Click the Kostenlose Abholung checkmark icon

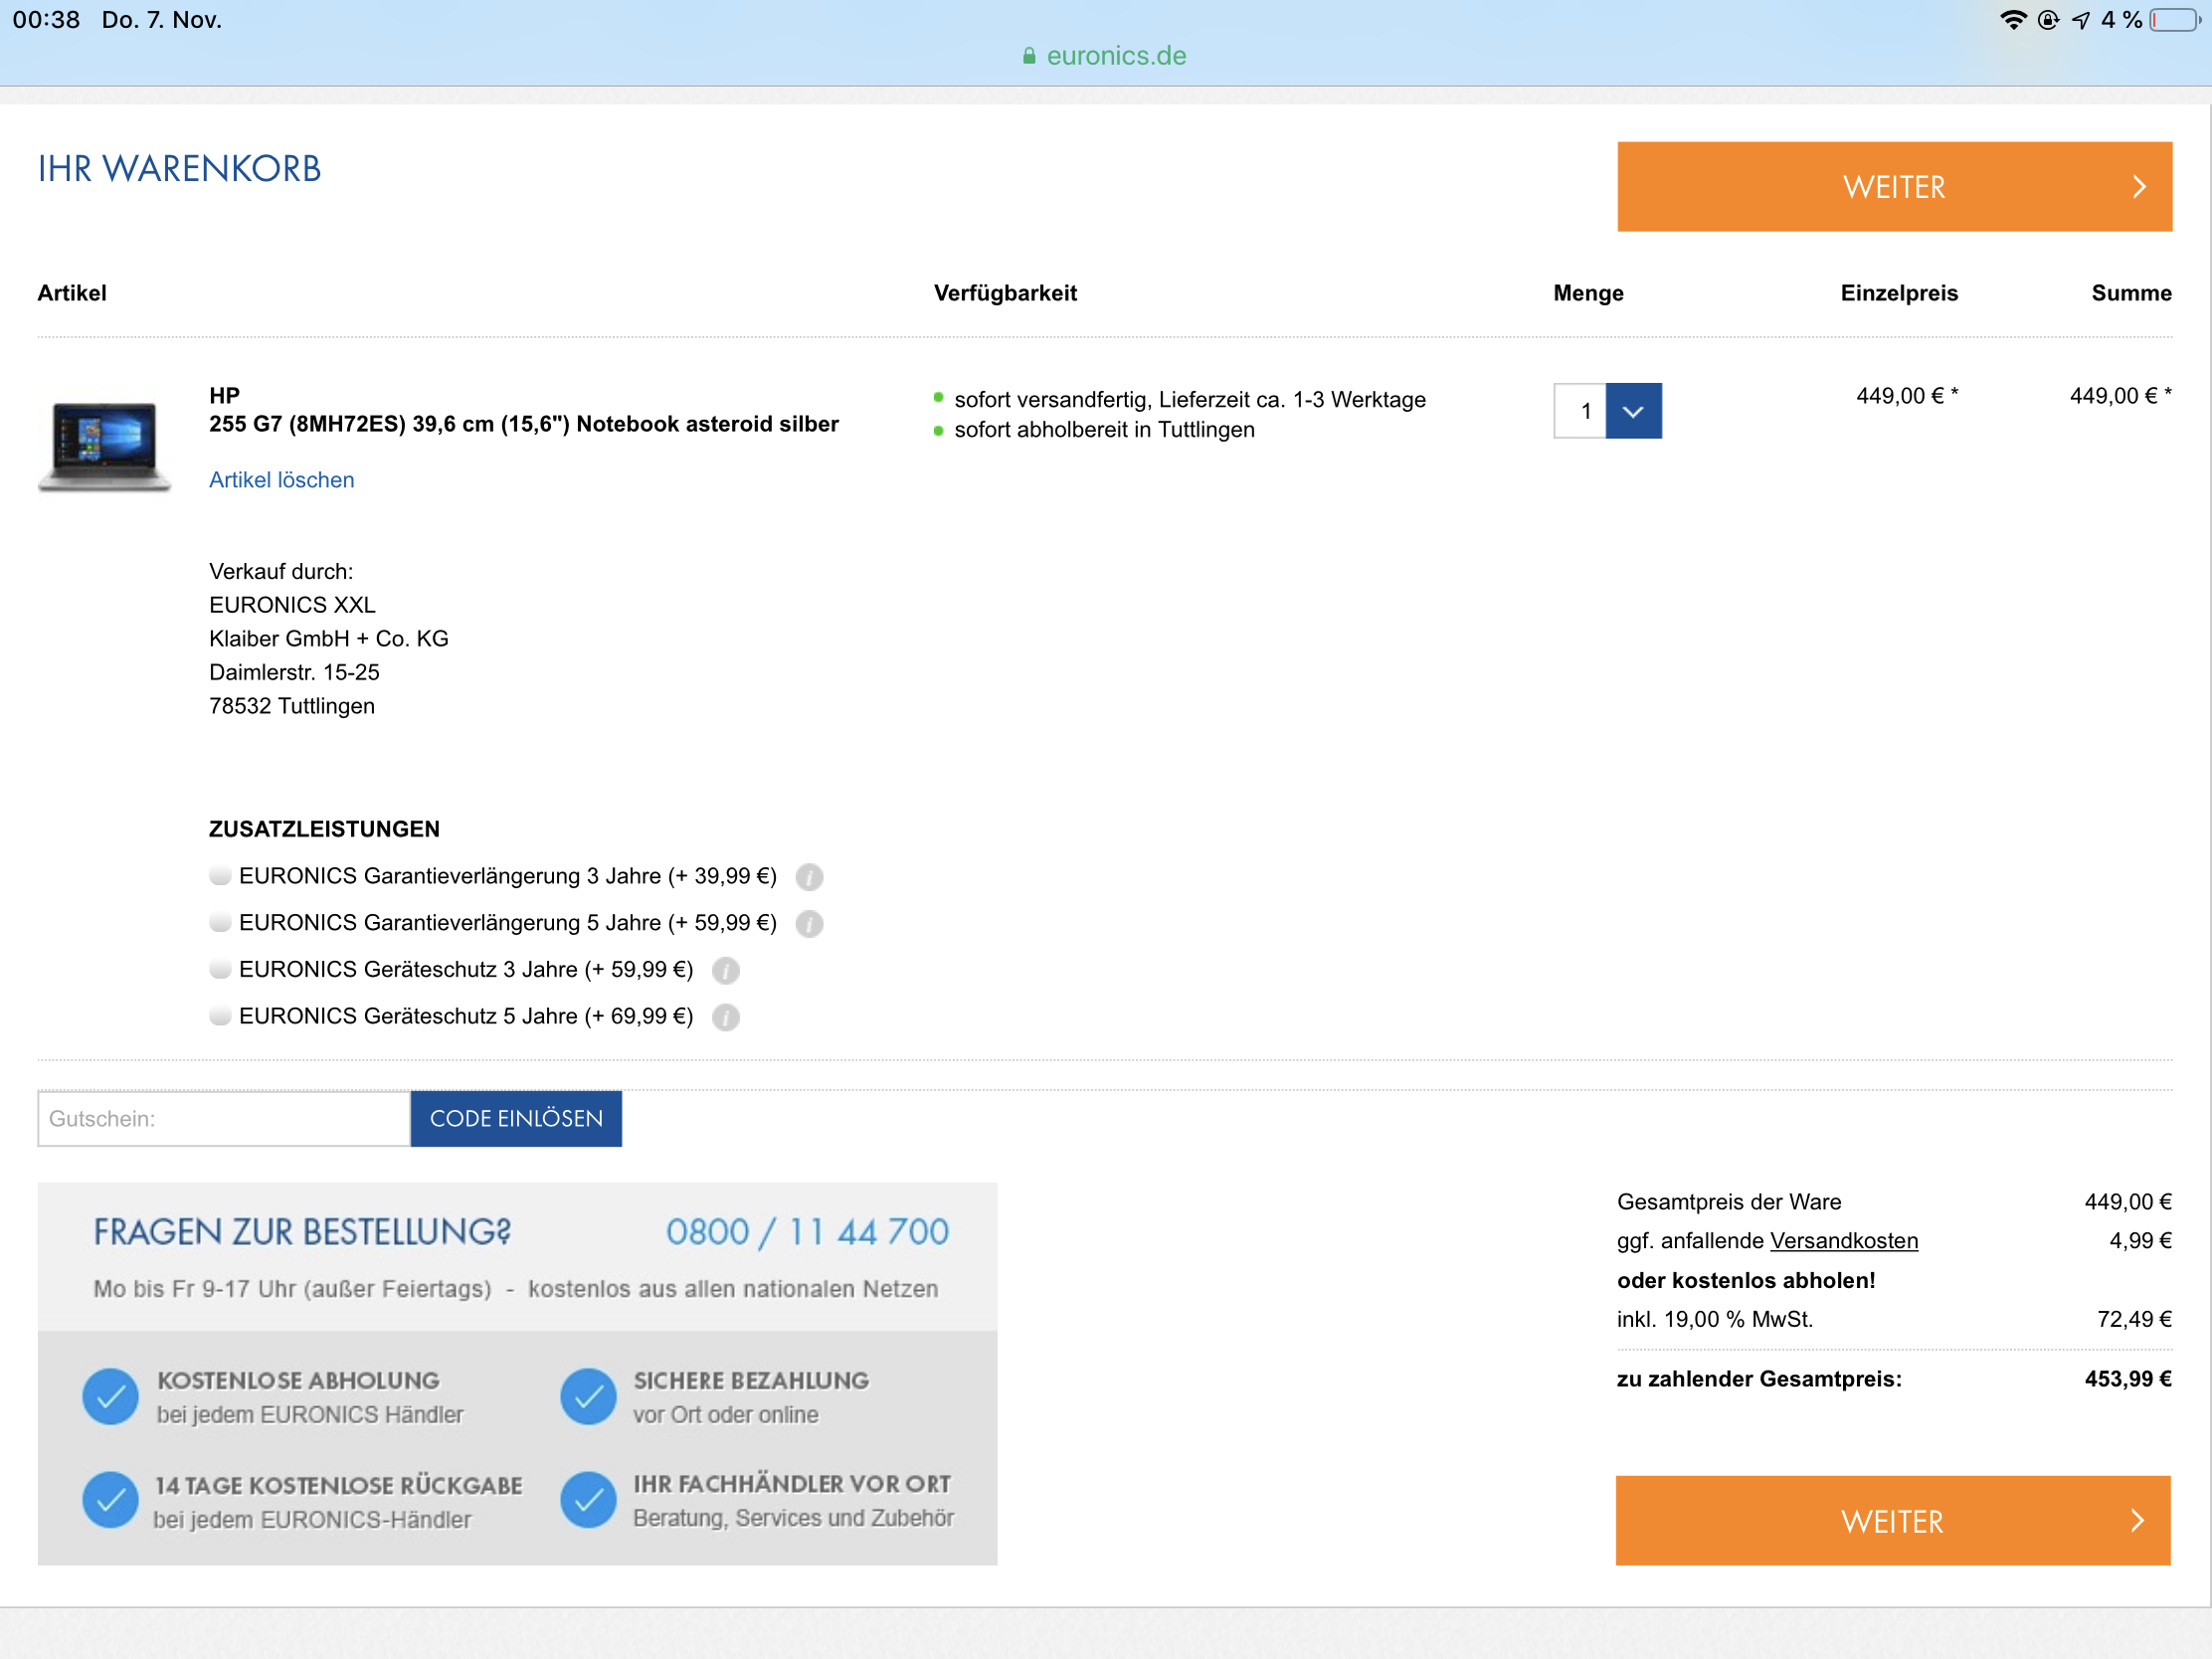pyautogui.click(x=110, y=1396)
